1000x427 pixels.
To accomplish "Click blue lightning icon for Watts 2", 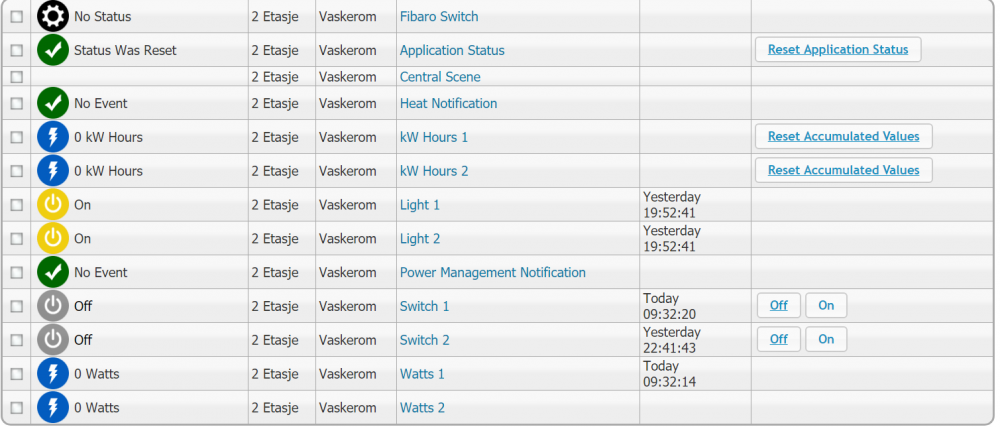I will pos(52,408).
